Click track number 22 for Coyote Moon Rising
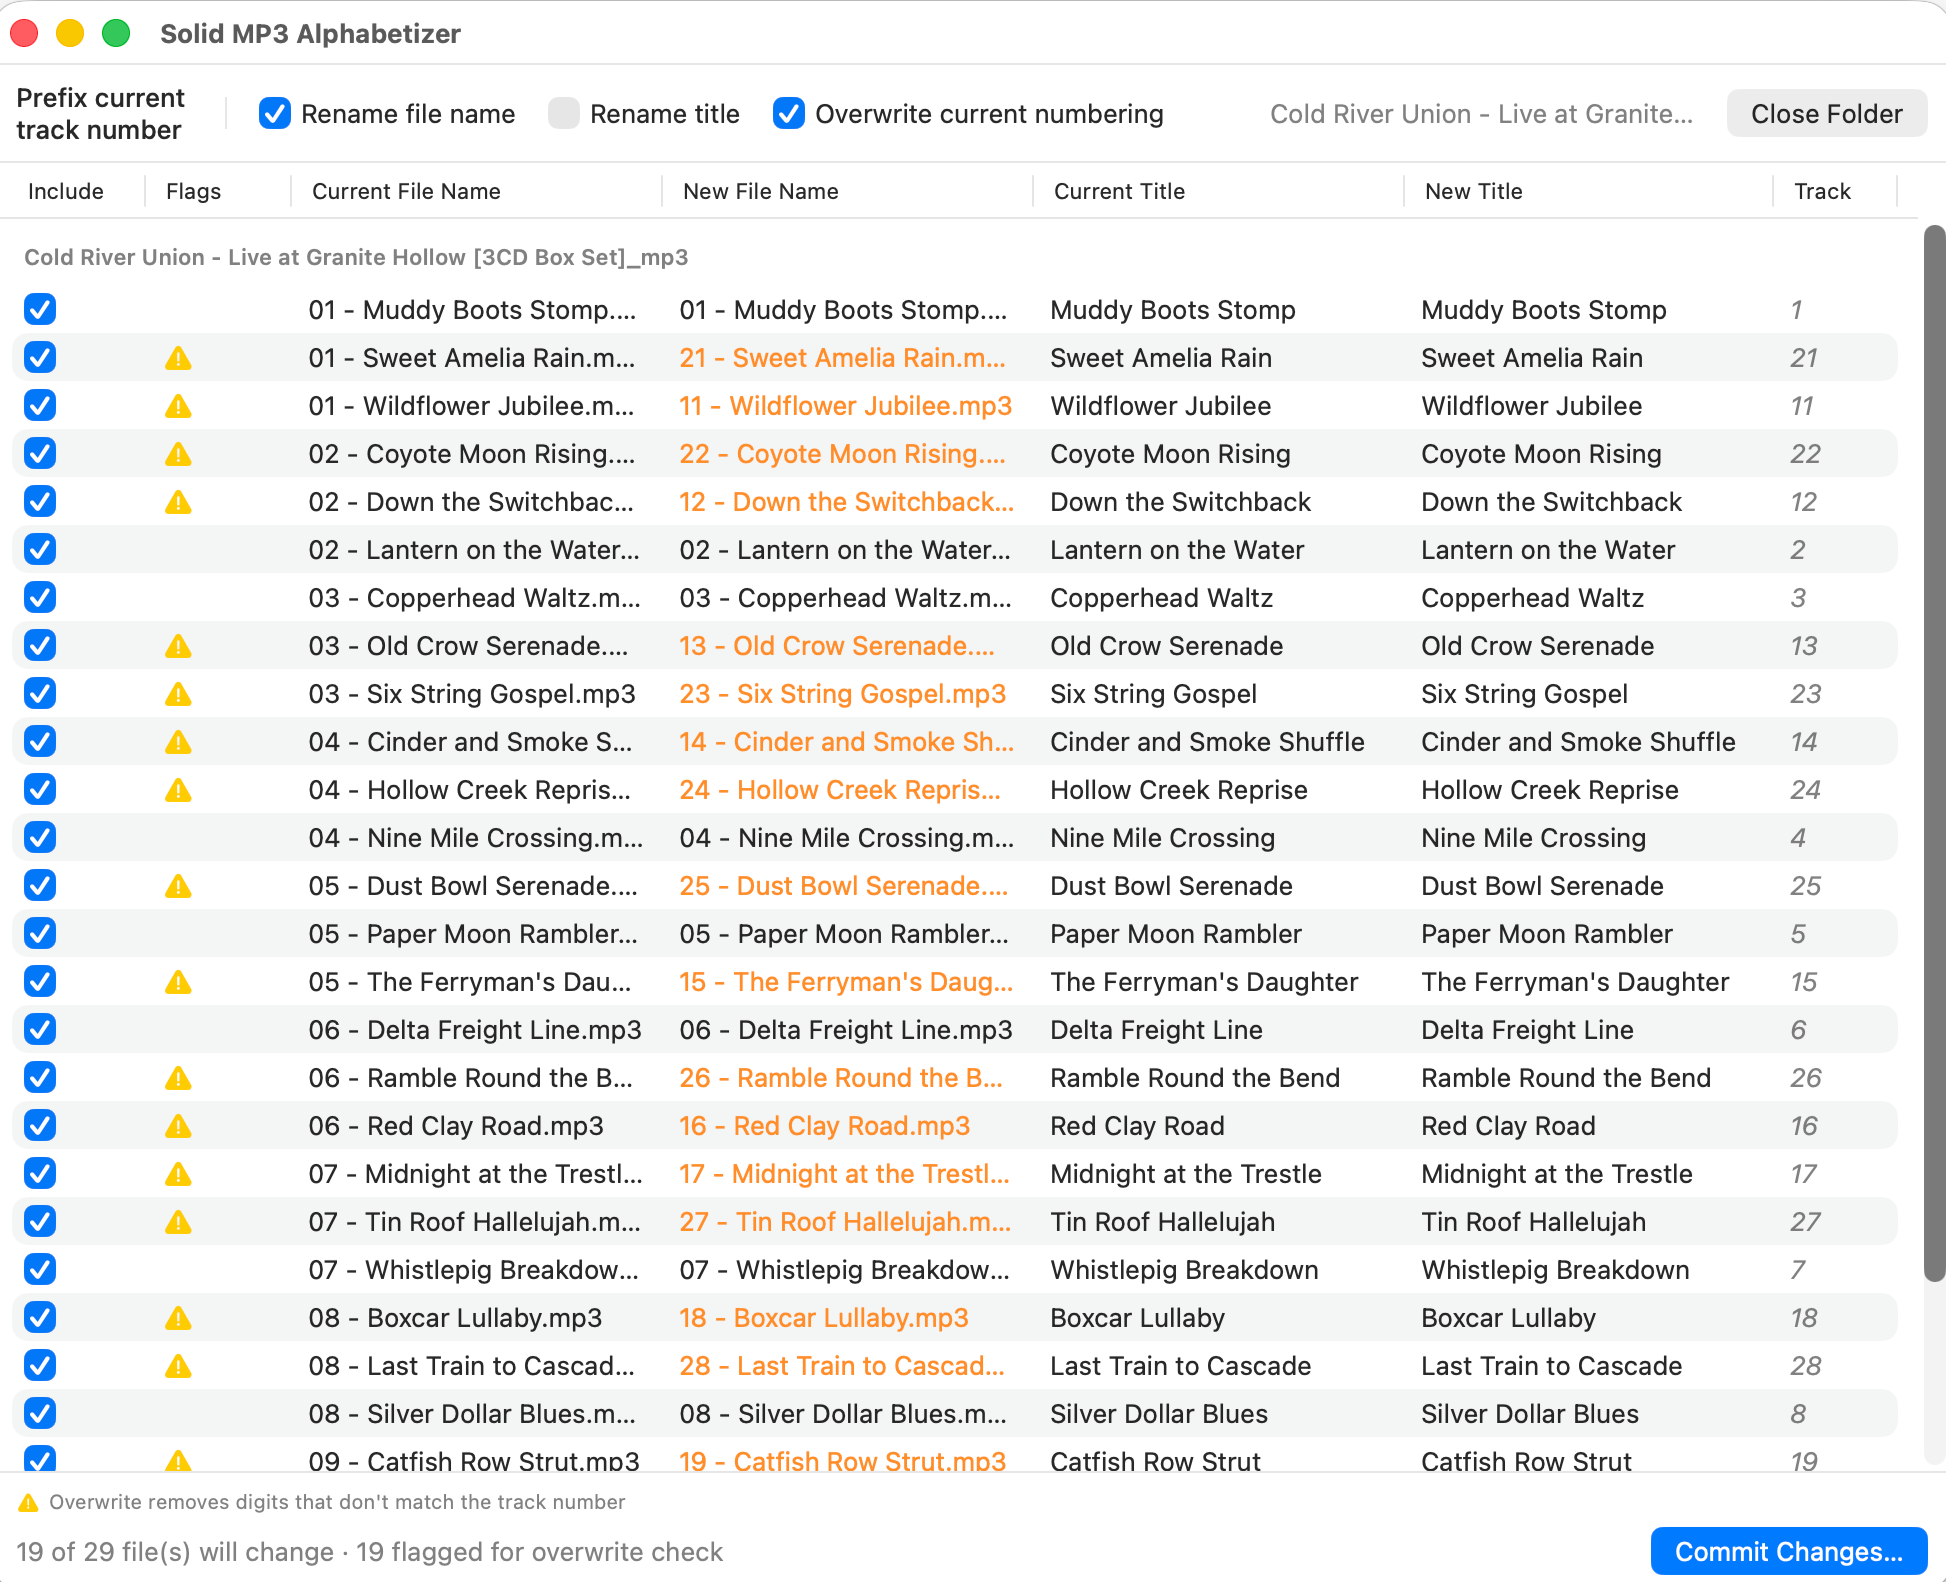 tap(1805, 454)
